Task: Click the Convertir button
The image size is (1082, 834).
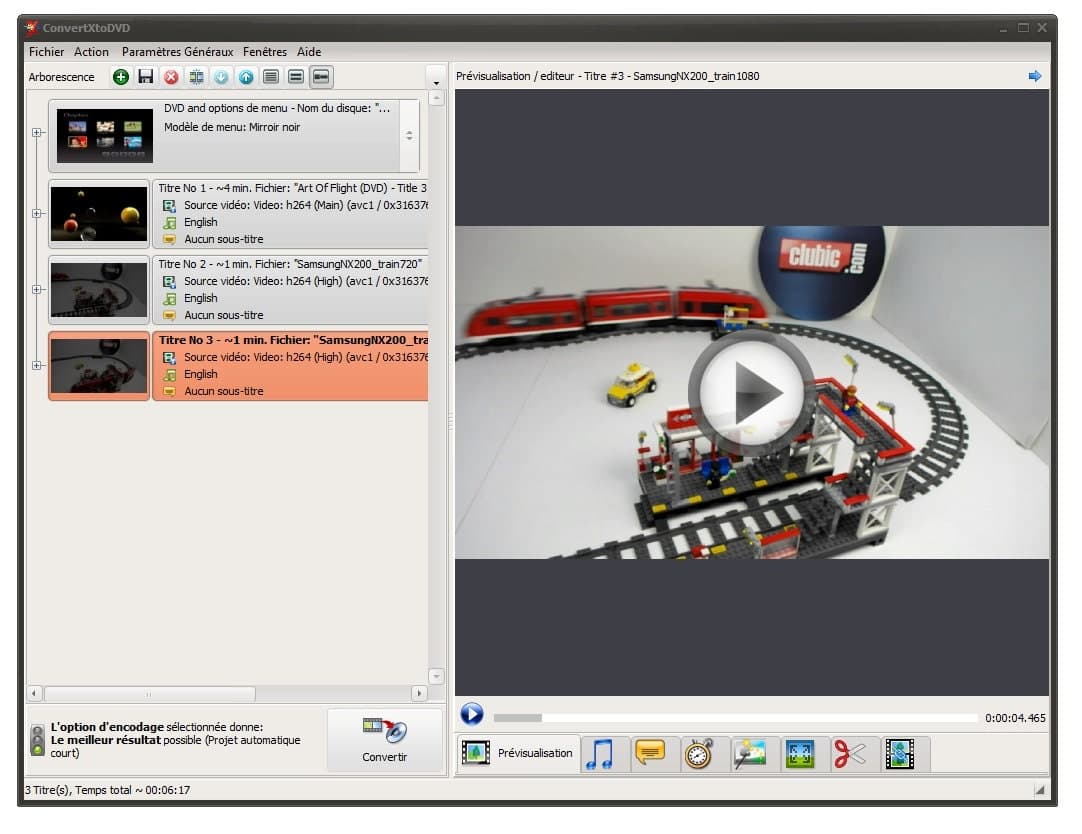Action: (x=384, y=740)
